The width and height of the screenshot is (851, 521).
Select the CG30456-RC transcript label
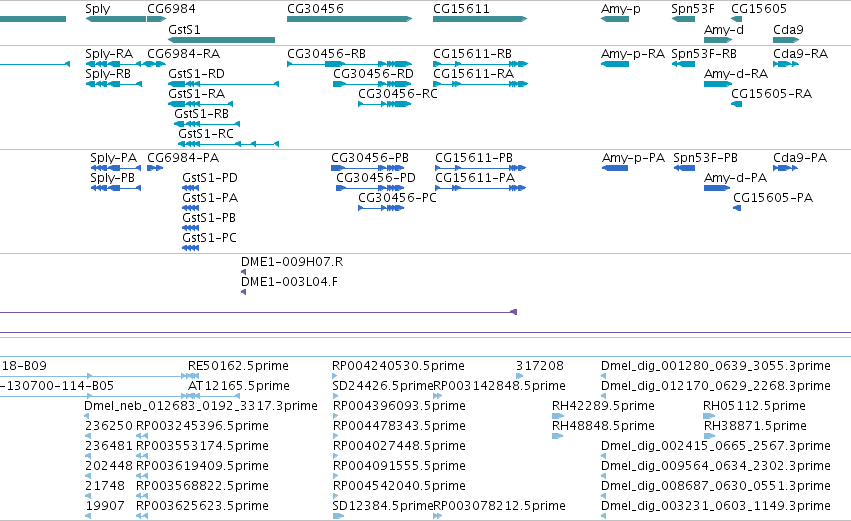(398, 94)
